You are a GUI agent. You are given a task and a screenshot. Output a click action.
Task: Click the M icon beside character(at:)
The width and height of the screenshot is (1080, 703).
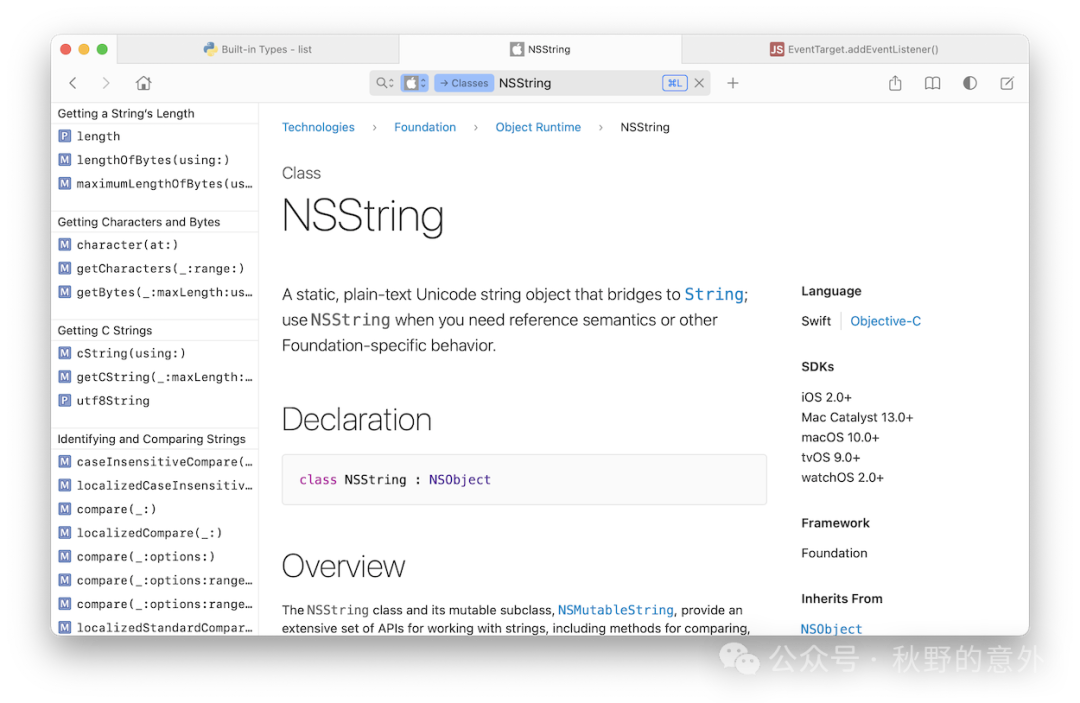65,244
